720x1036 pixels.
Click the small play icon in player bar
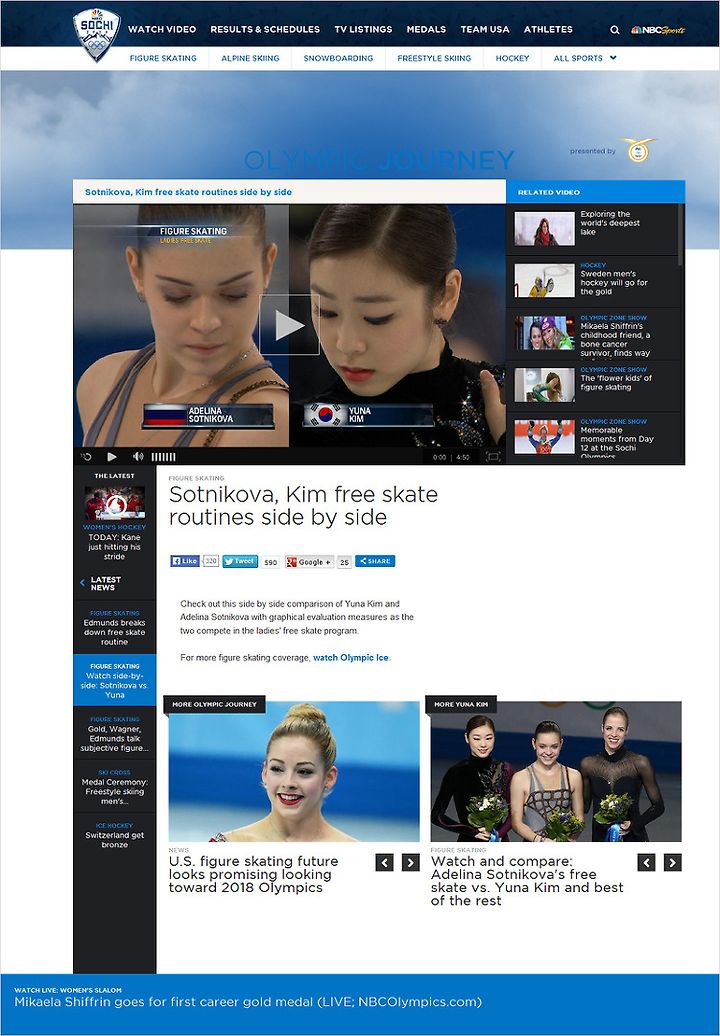click(112, 457)
